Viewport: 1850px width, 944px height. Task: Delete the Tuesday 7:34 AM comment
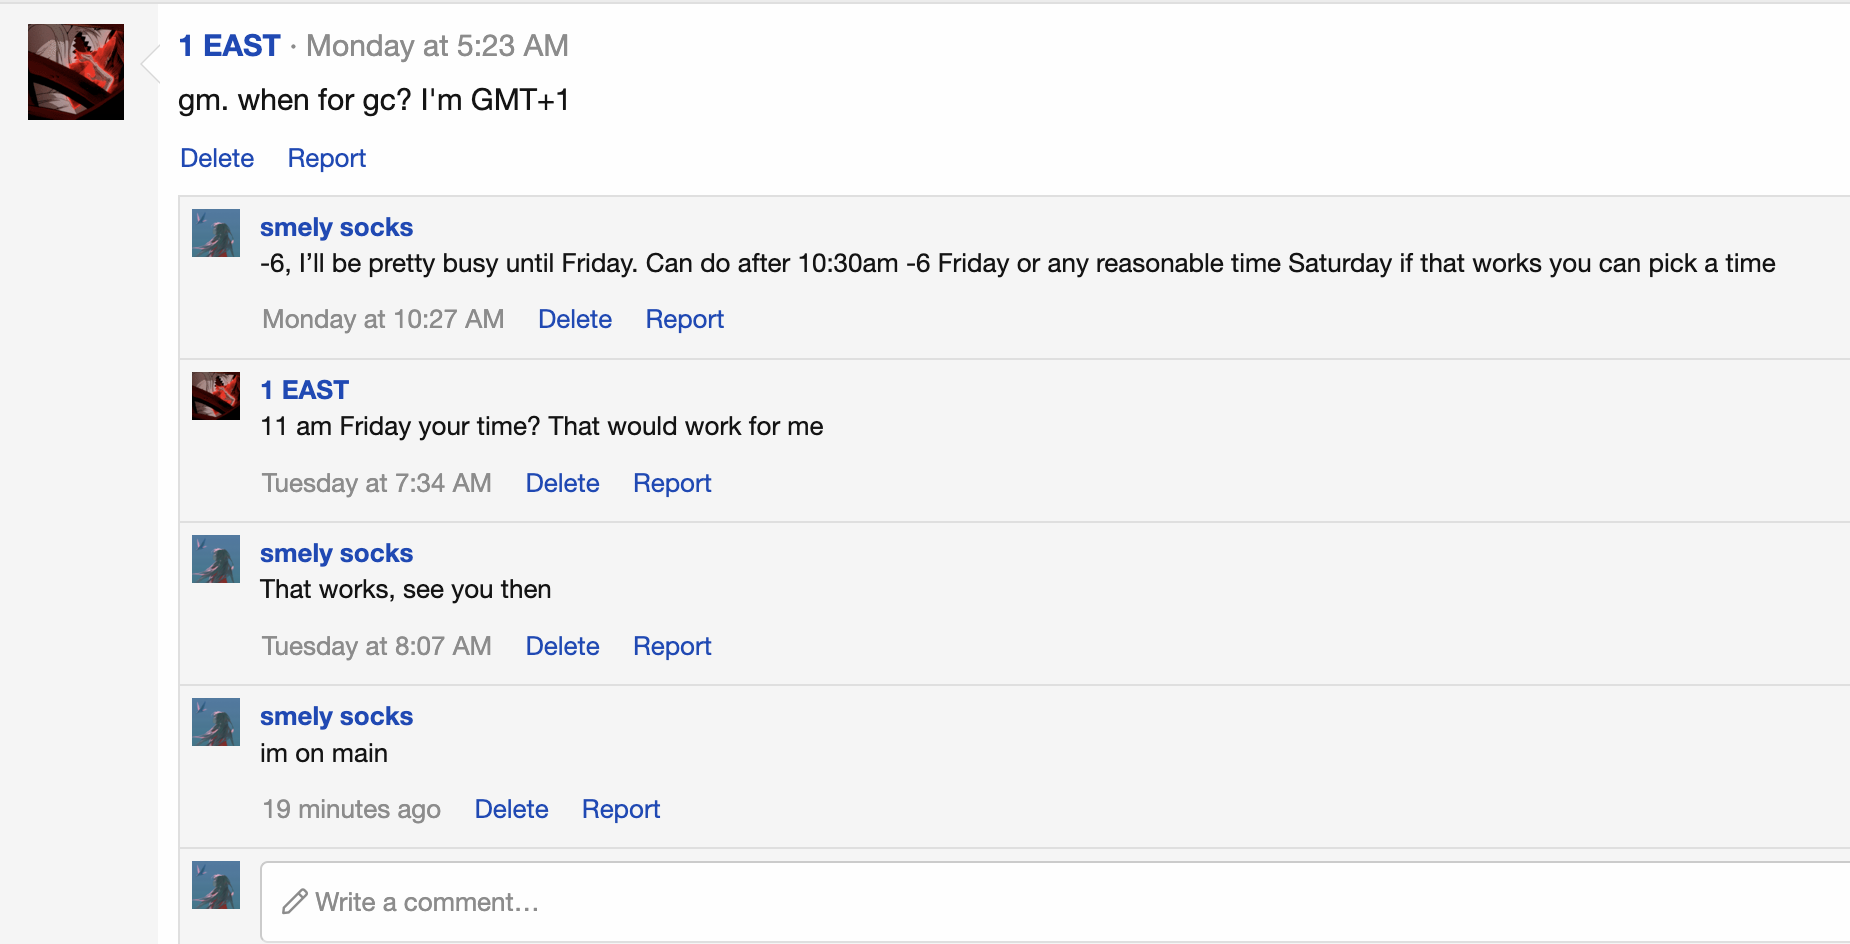[x=563, y=483]
